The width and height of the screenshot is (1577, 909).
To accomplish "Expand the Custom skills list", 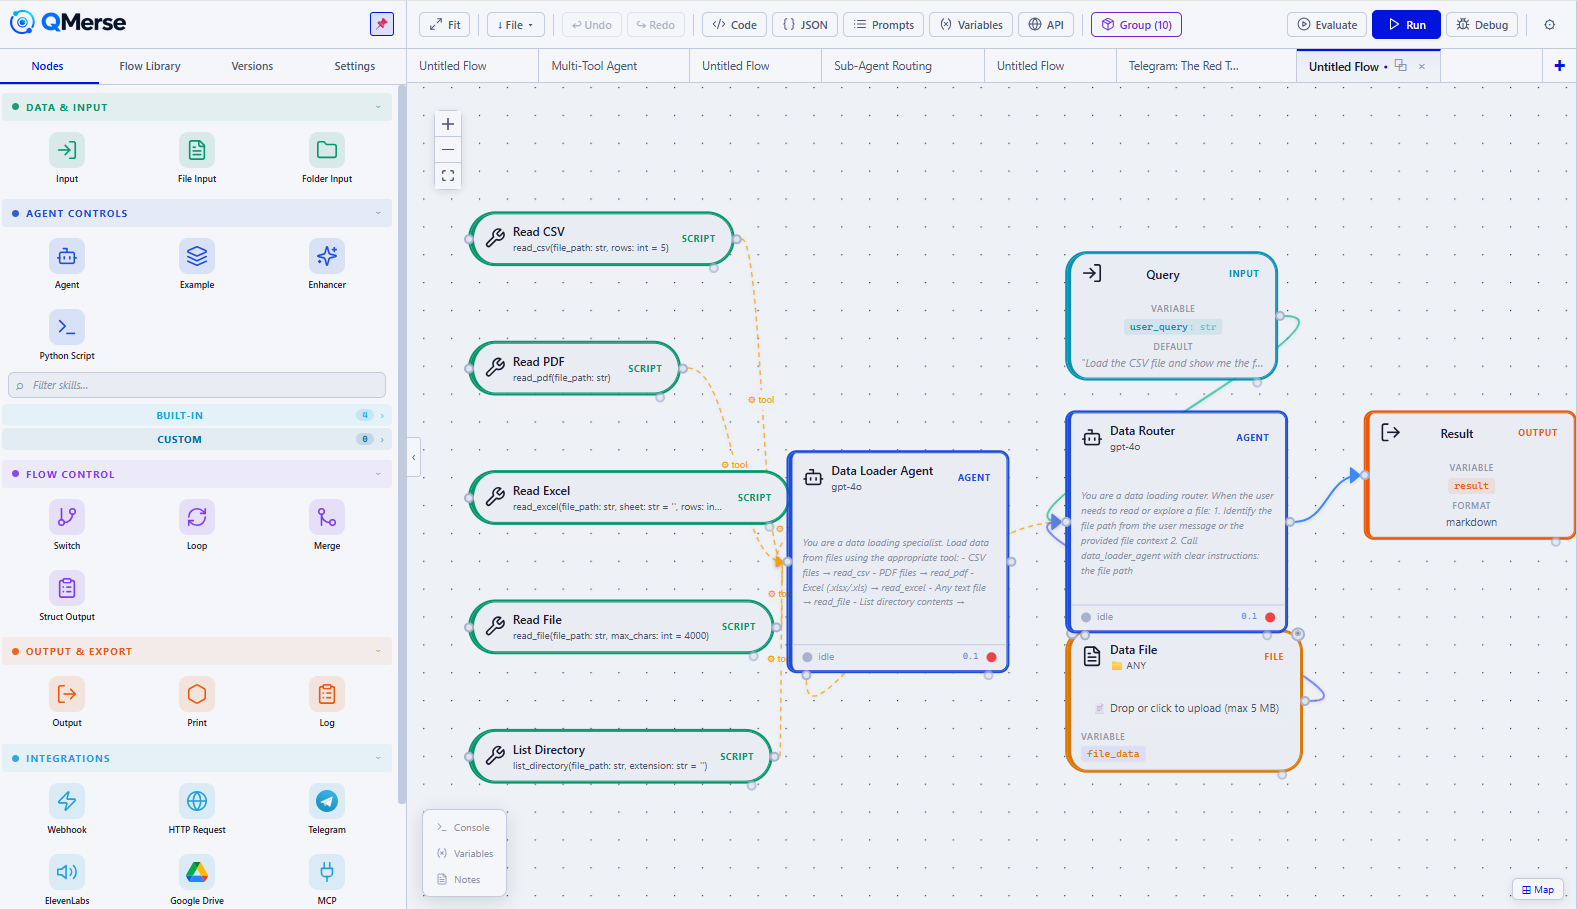I will click(195, 439).
